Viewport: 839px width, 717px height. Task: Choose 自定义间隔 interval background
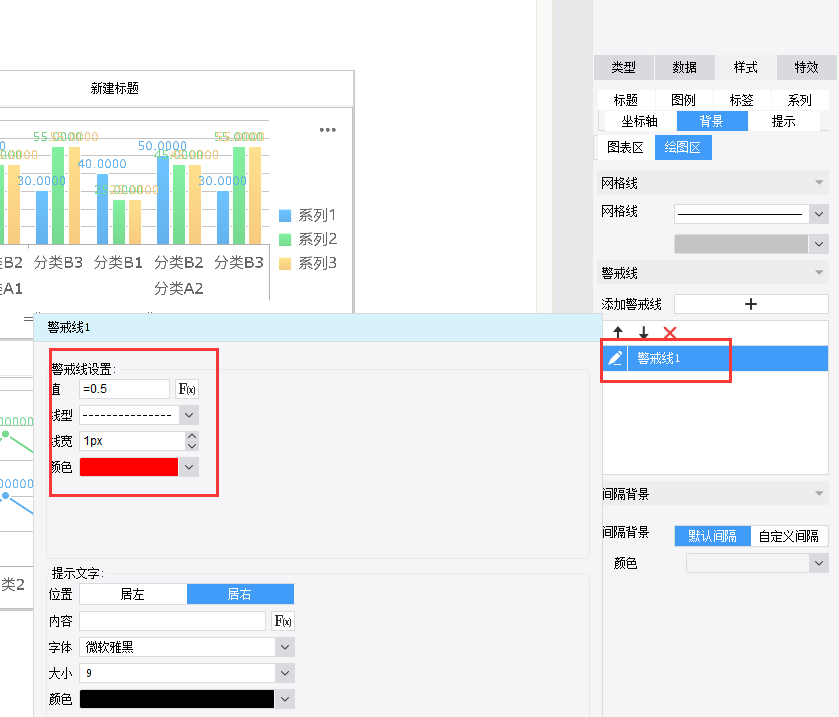pos(789,536)
